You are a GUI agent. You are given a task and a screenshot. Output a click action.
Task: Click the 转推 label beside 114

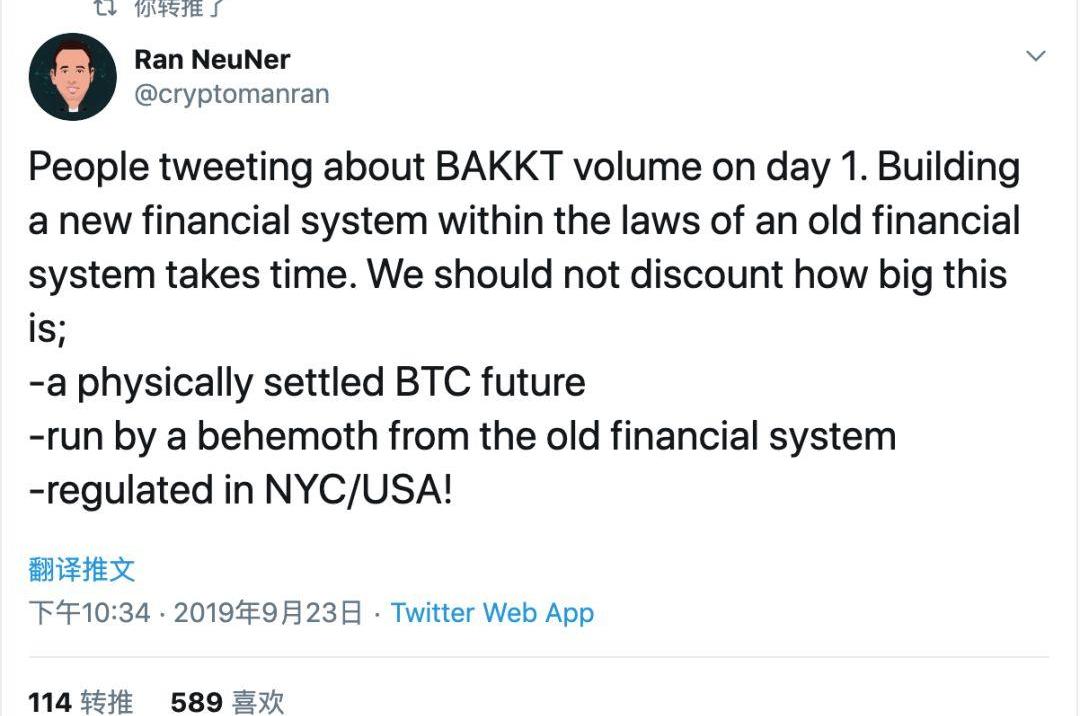107,702
